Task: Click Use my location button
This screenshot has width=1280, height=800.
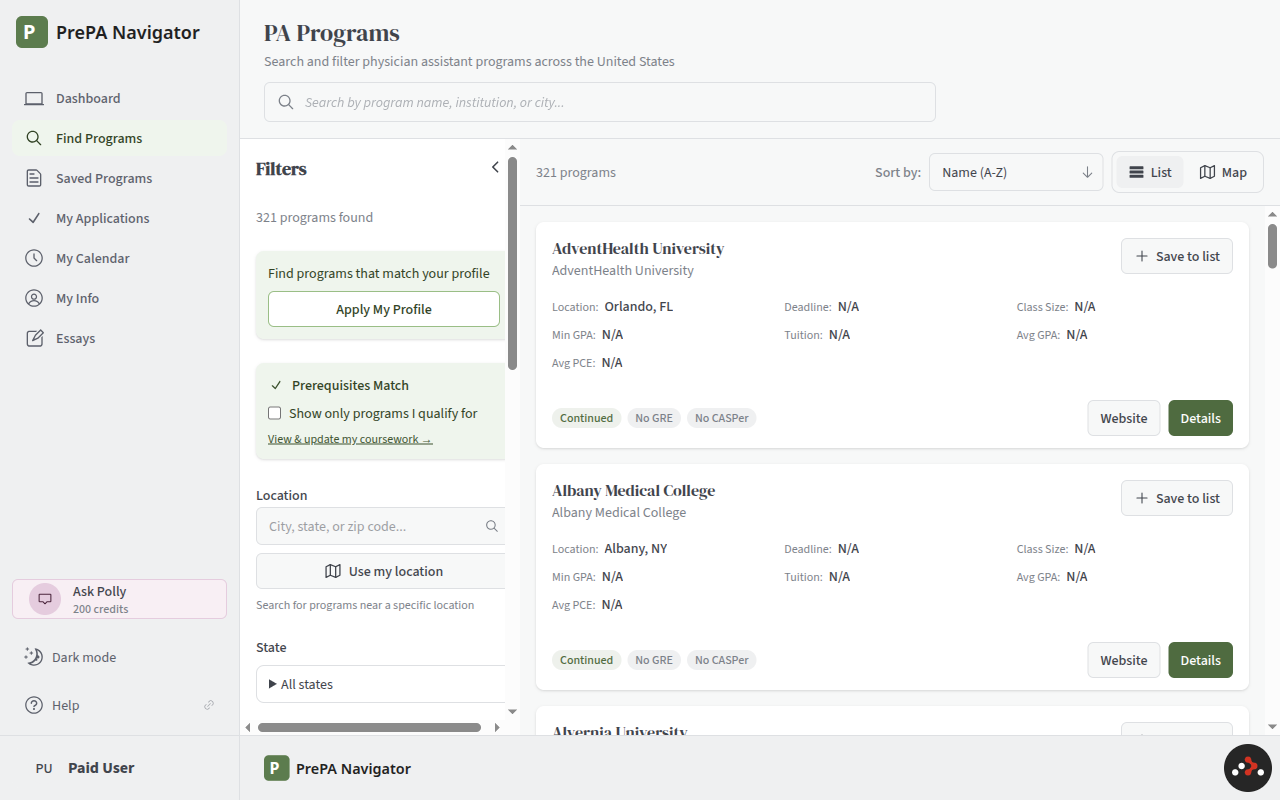Action: (x=381, y=571)
